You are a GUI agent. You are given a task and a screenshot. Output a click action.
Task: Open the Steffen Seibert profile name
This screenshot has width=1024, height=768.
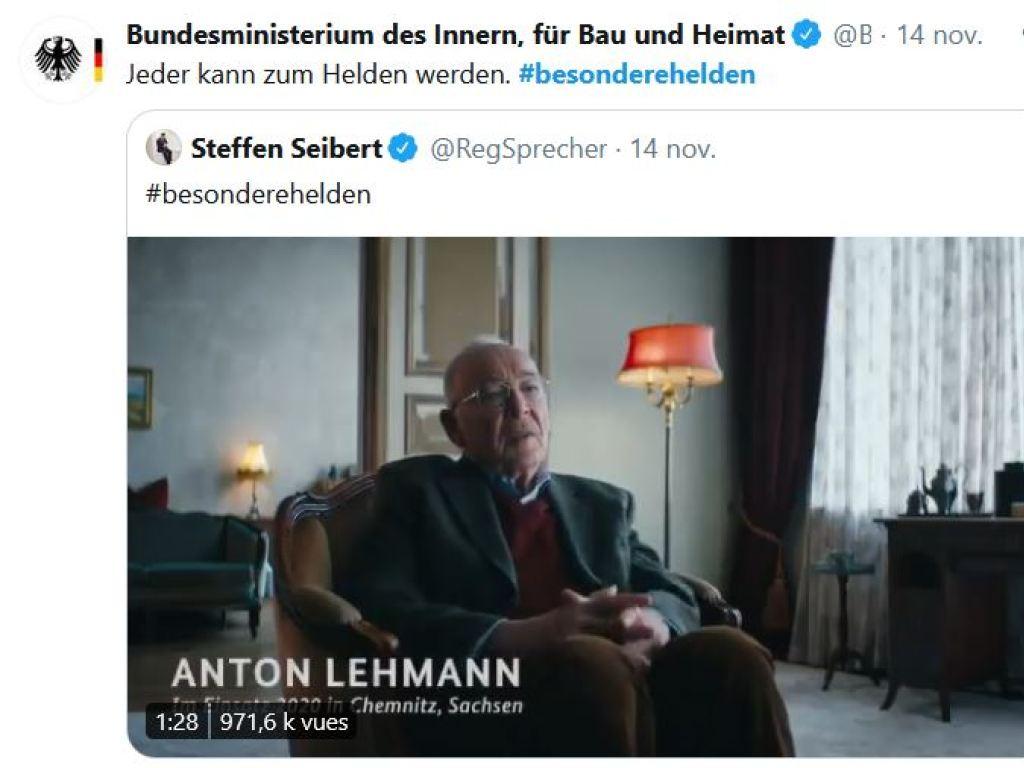click(x=286, y=148)
